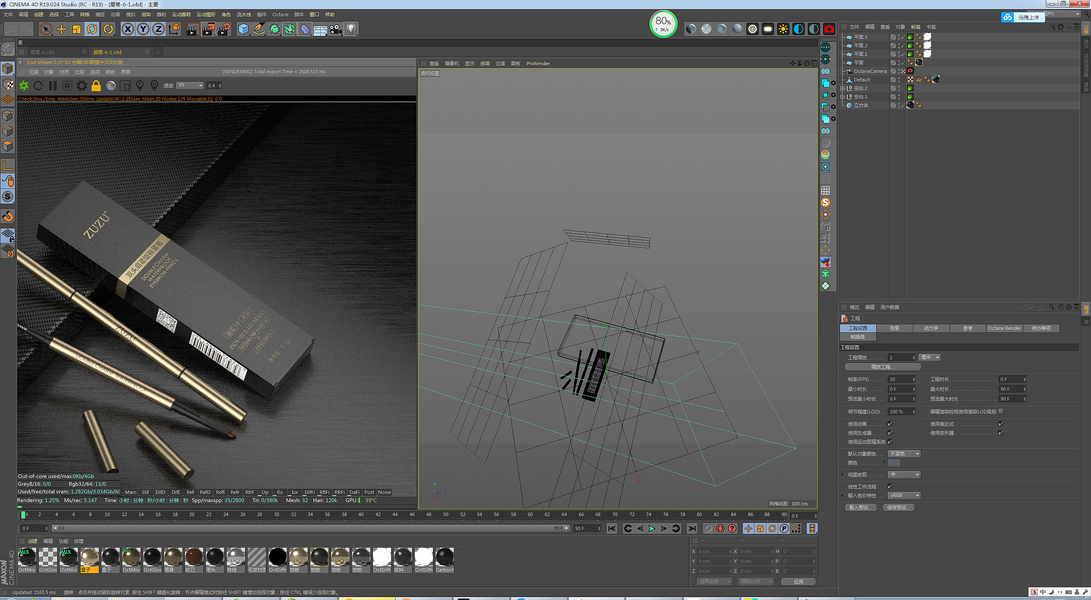This screenshot has height=600, width=1091.
Task: Open the deformer objects icon
Action: 305,29
